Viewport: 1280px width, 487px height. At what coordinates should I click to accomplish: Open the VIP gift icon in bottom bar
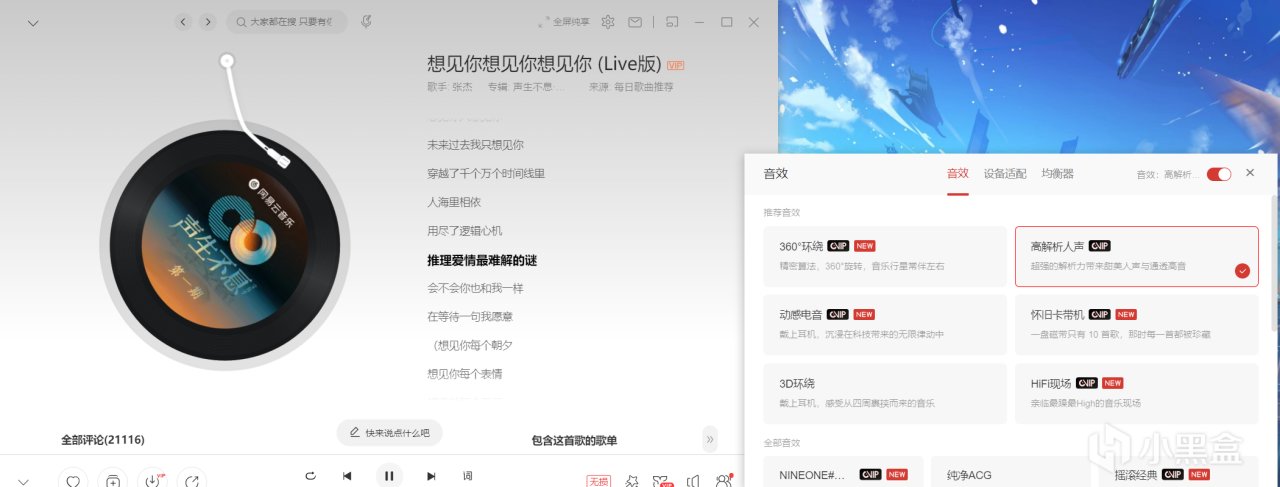coord(662,481)
